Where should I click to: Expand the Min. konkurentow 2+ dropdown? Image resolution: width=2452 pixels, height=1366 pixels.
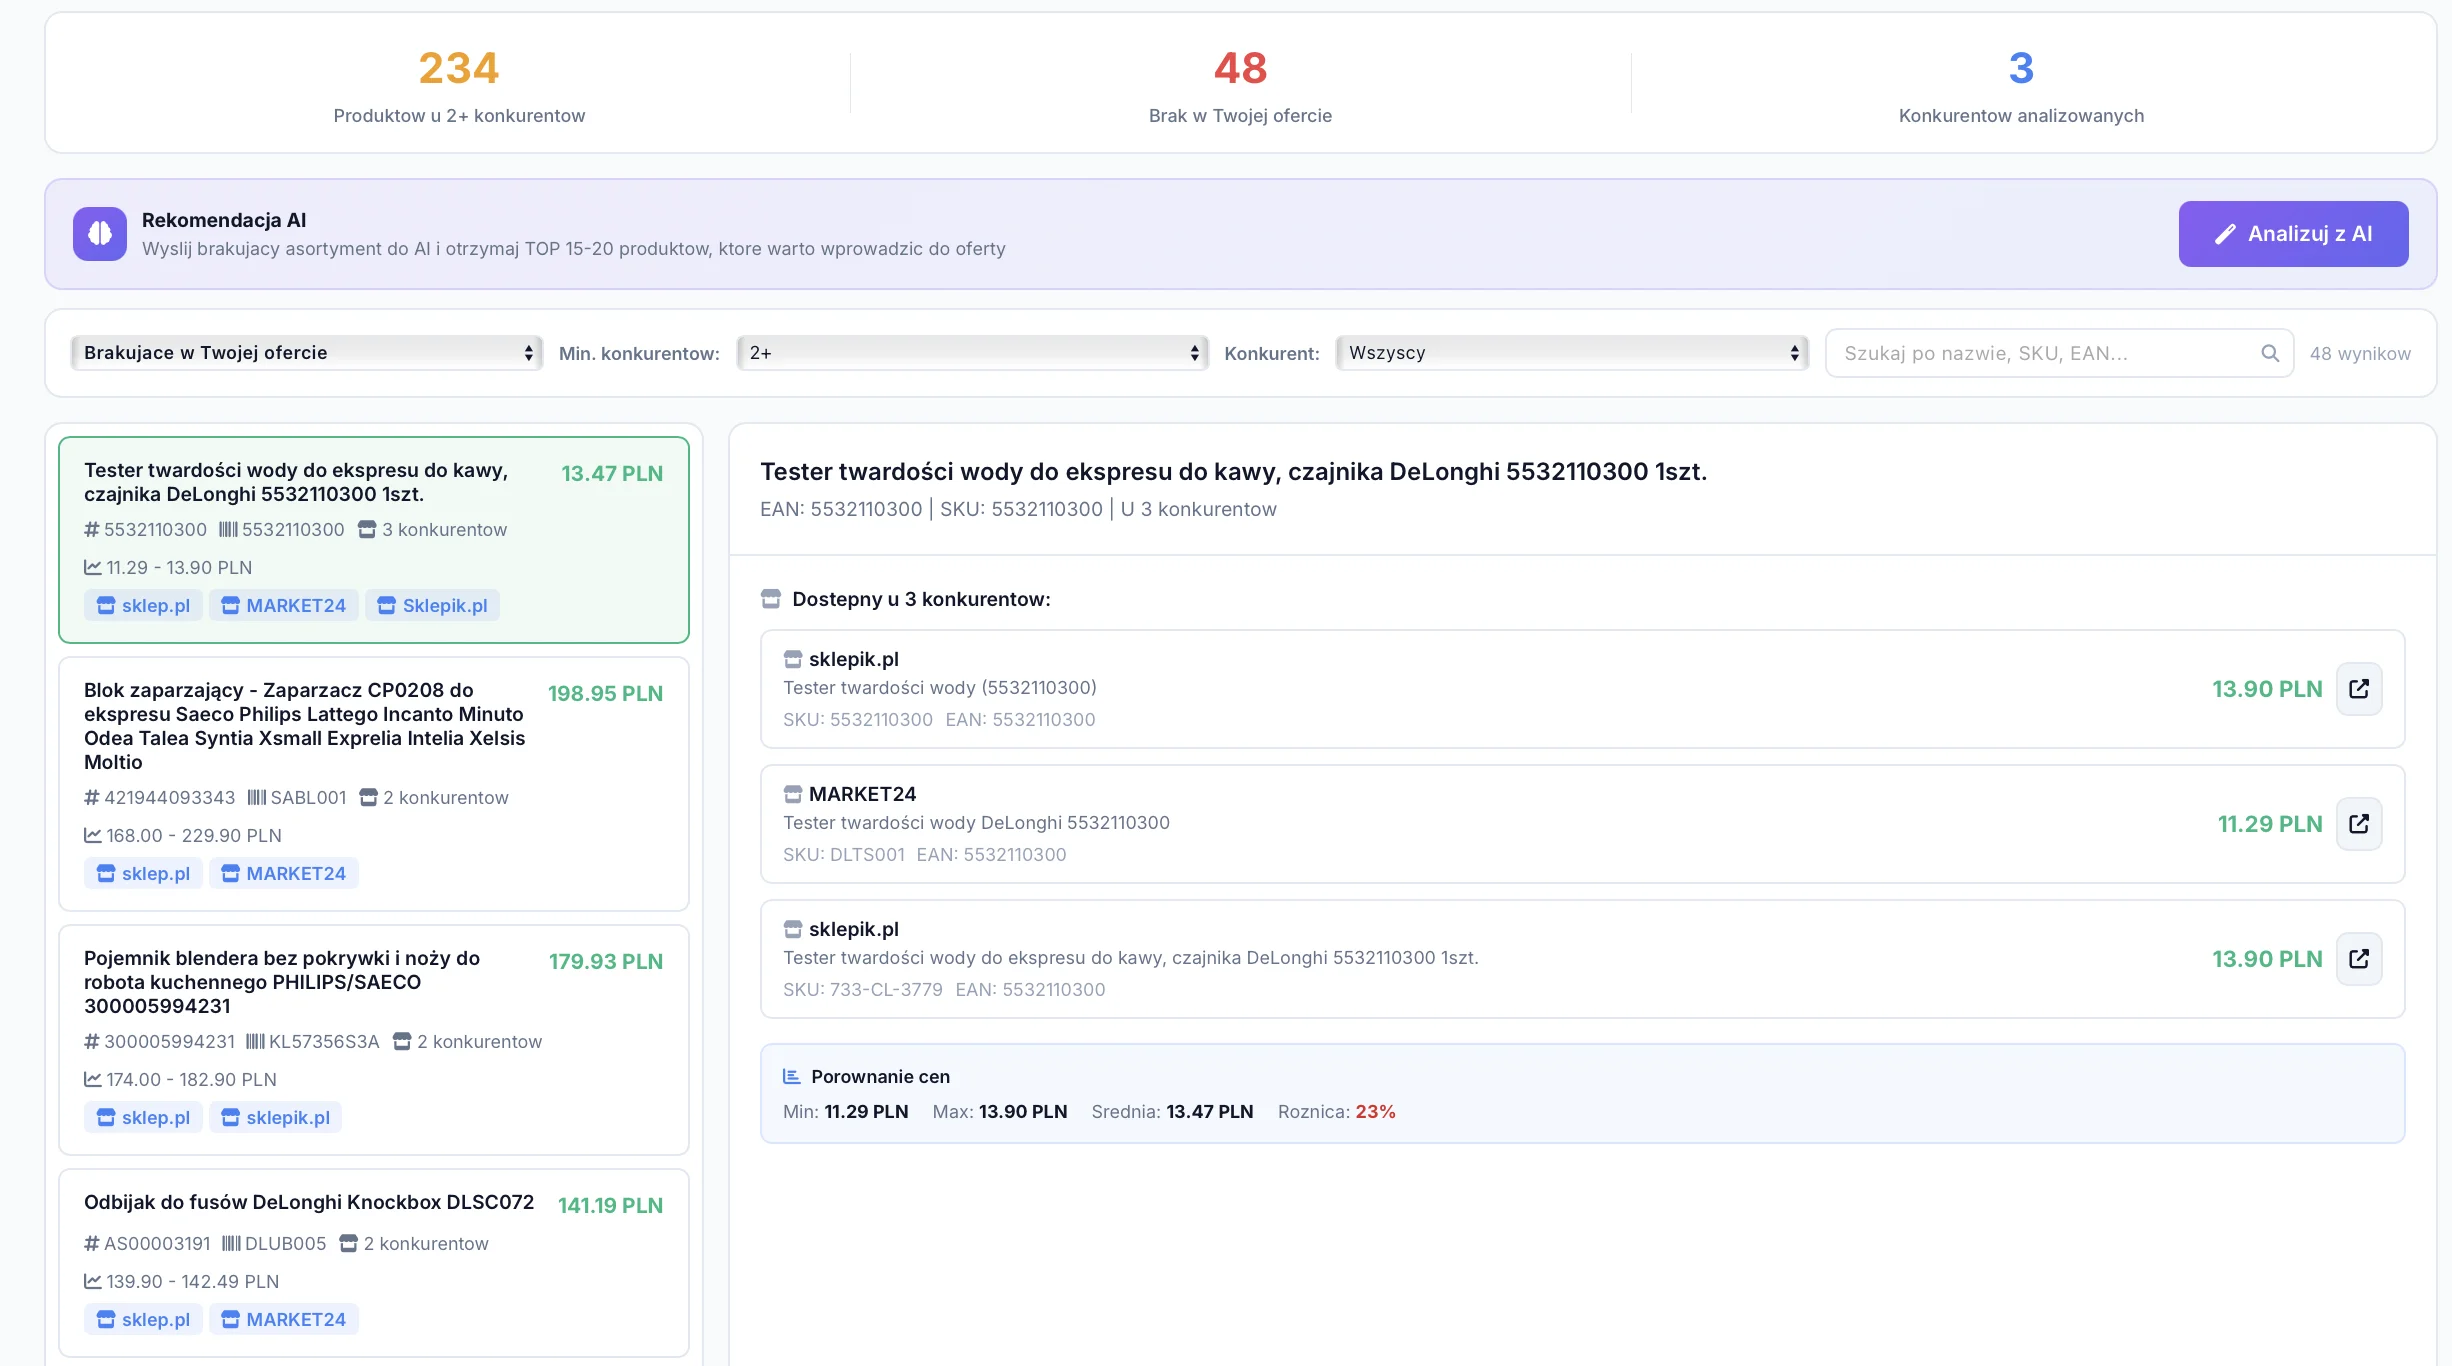click(972, 353)
